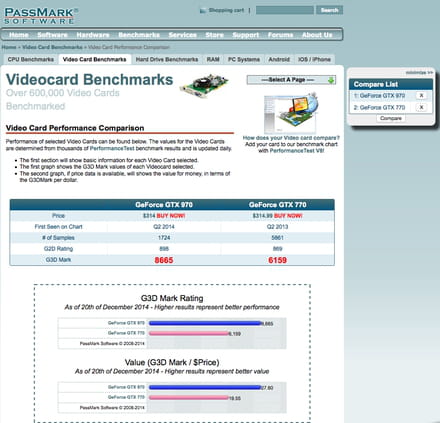
Task: Switch to the Hard Drive Benchmarks tab
Action: [167, 59]
